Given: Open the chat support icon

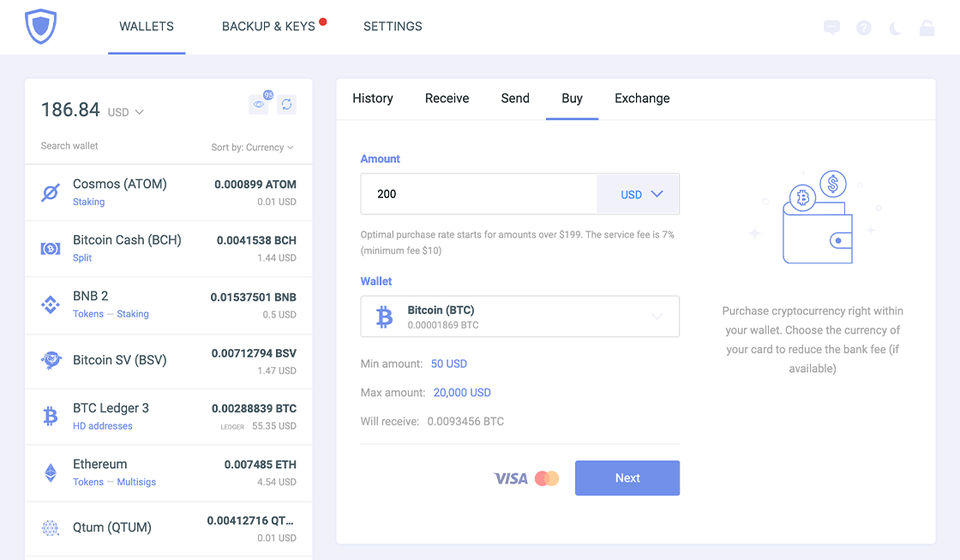Looking at the screenshot, I should click(832, 28).
